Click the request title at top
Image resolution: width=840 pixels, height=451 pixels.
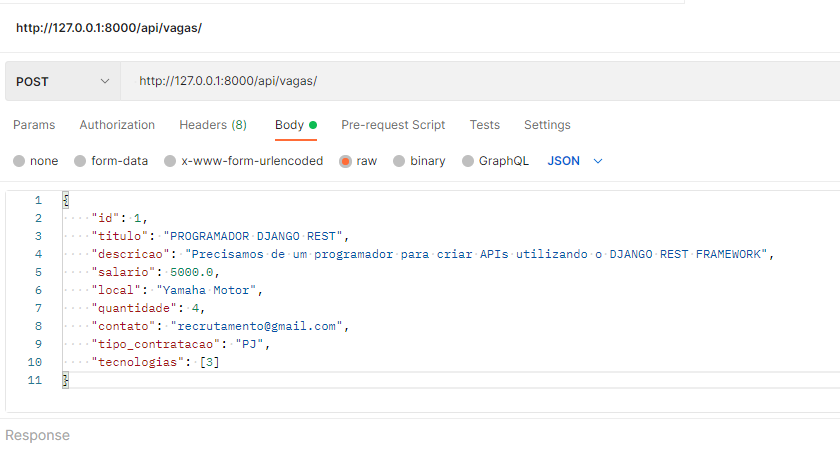click(x=109, y=28)
